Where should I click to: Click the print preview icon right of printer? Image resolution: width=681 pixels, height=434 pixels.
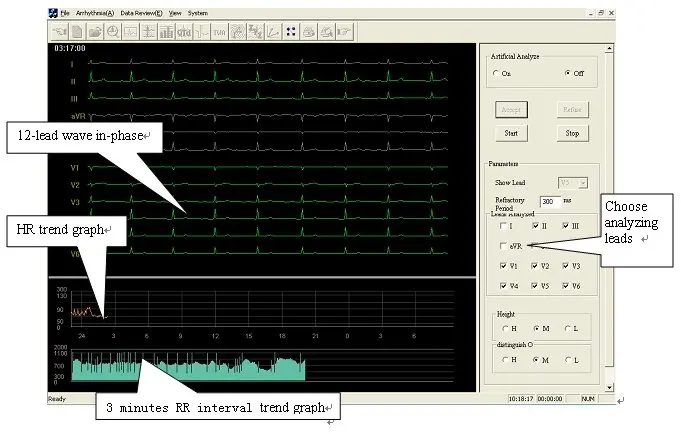[327, 32]
